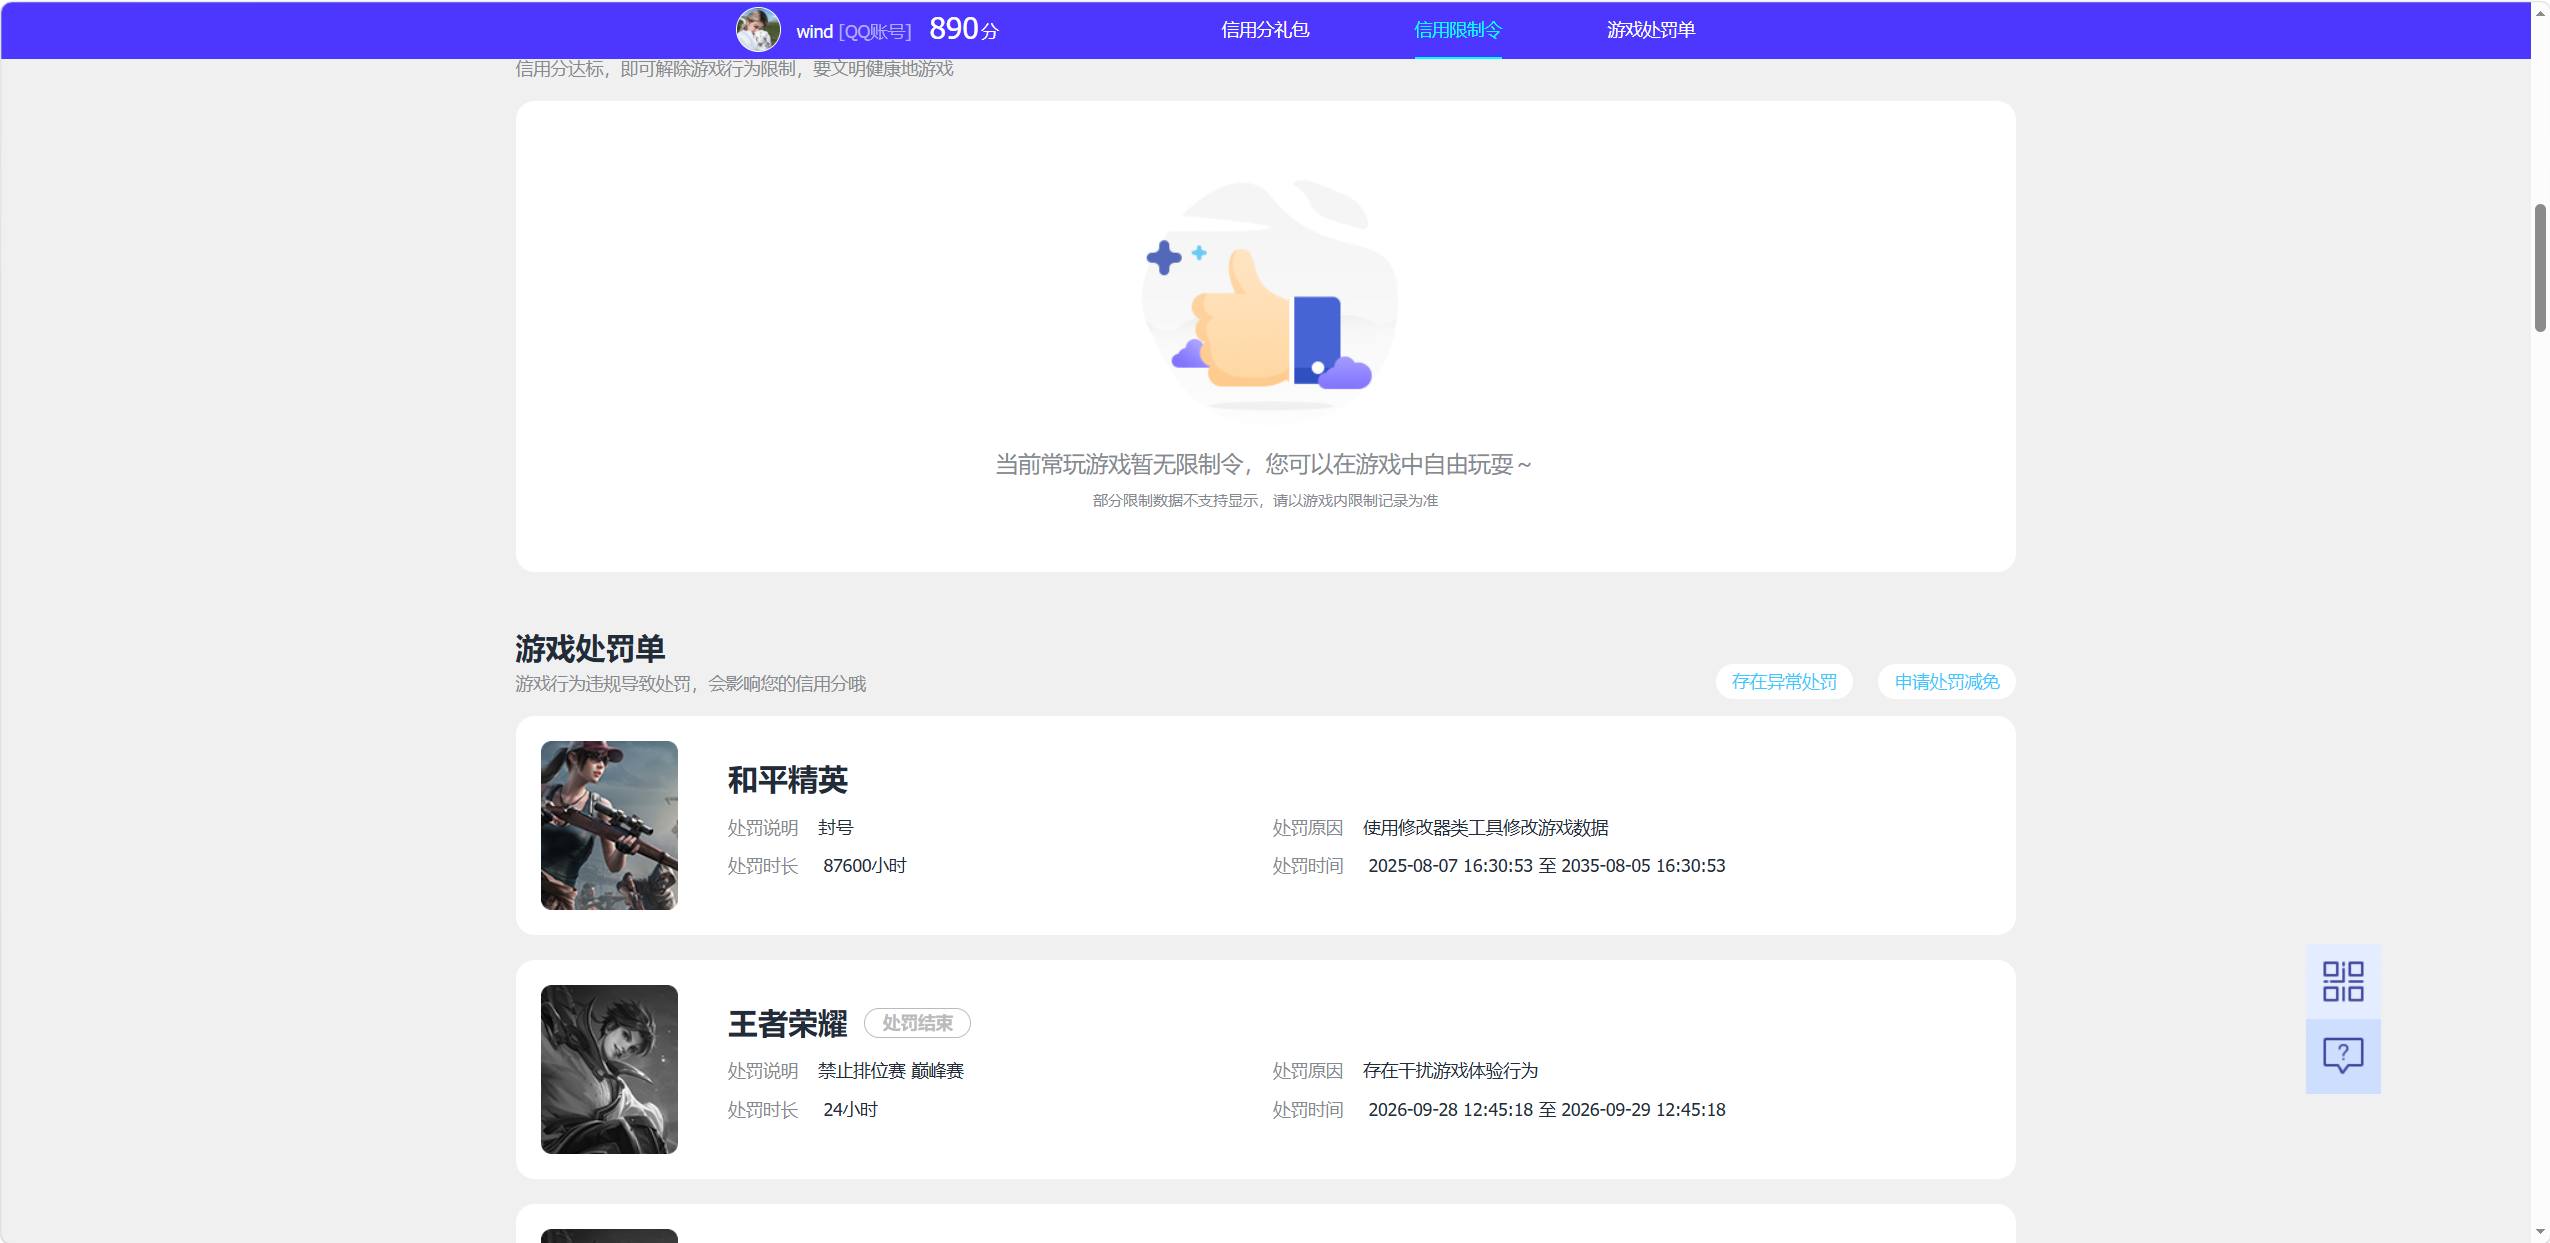2550x1243 pixels.
Task: Open the help question-mark feedback icon
Action: pos(2343,1056)
